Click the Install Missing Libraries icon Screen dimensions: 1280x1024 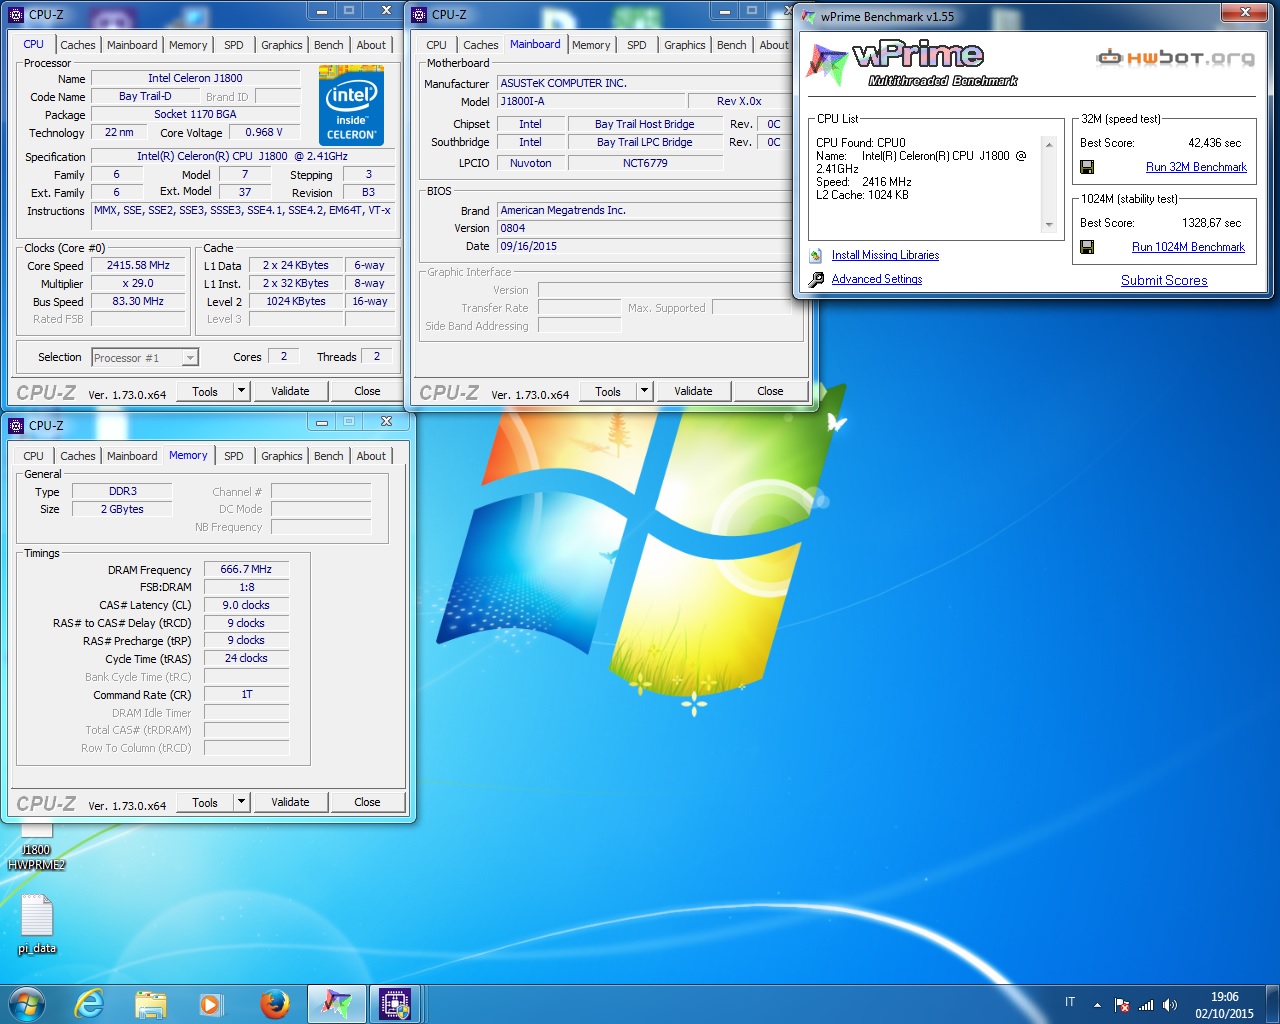pyautogui.click(x=816, y=256)
